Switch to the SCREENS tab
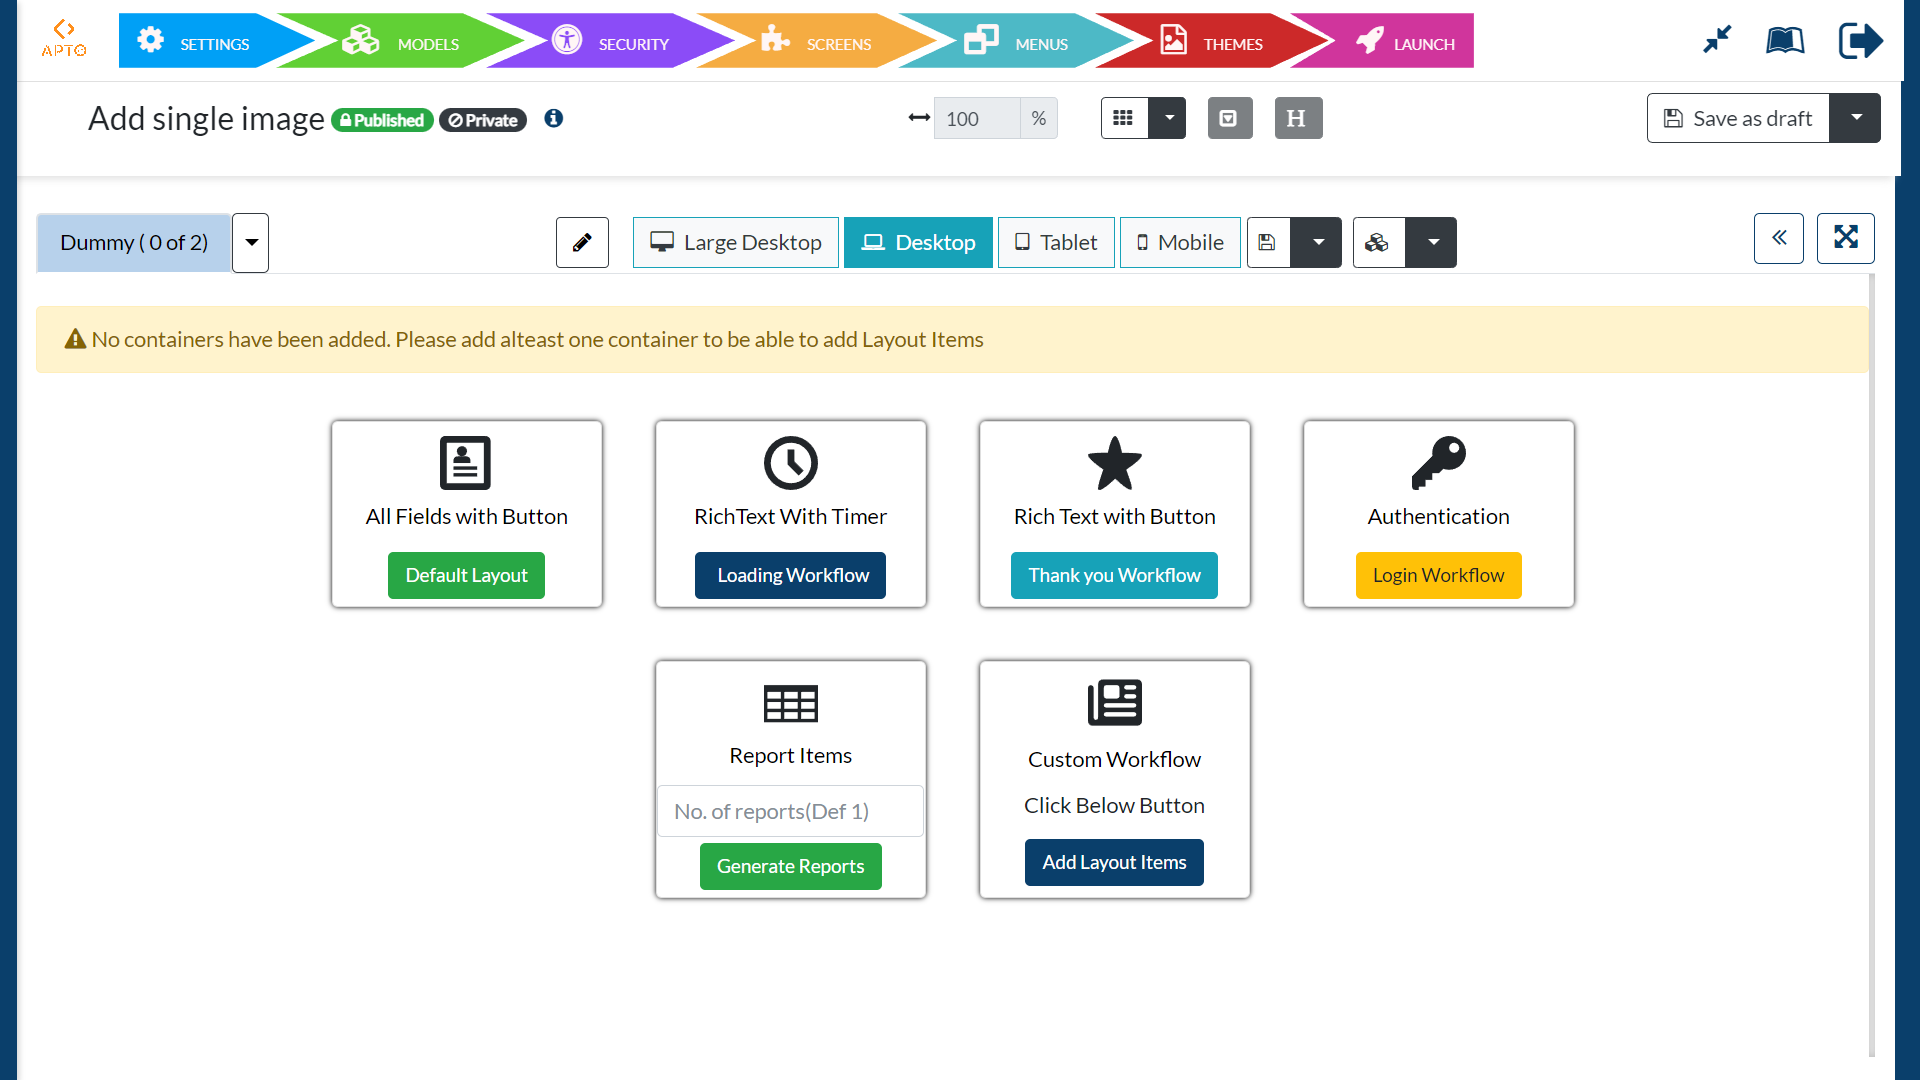The height and width of the screenshot is (1080, 1920). point(839,42)
